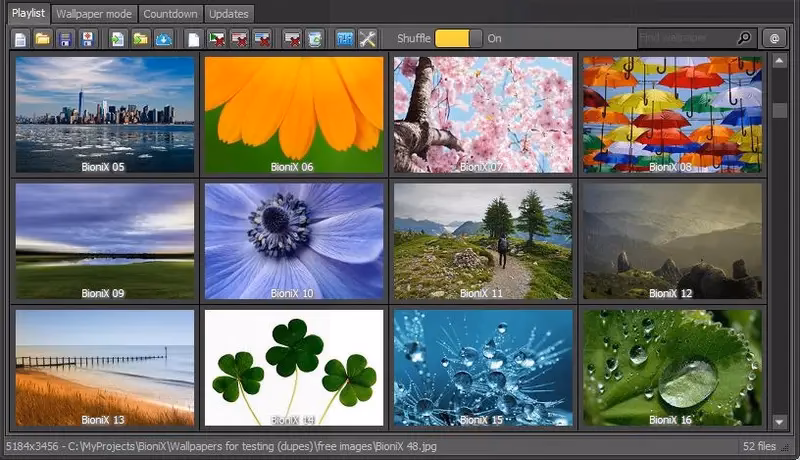
Task: Add folder using the folder with green arrow icon
Action: [x=140, y=39]
